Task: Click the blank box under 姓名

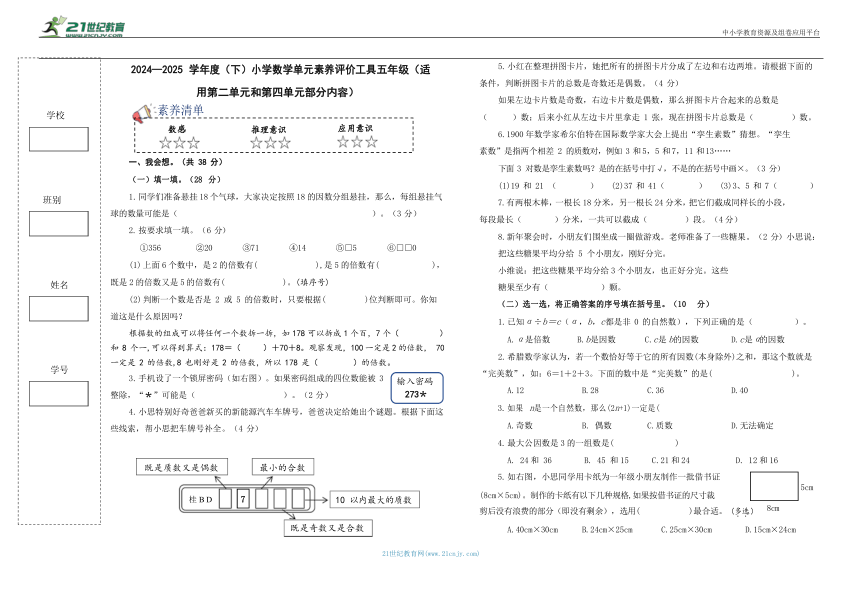Action: tap(59, 309)
